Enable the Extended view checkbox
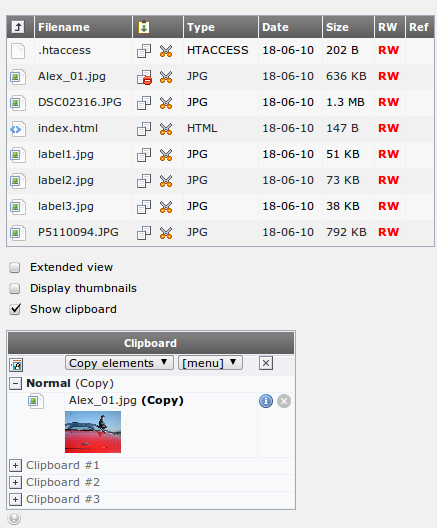This screenshot has height=528, width=437. pos(14,267)
